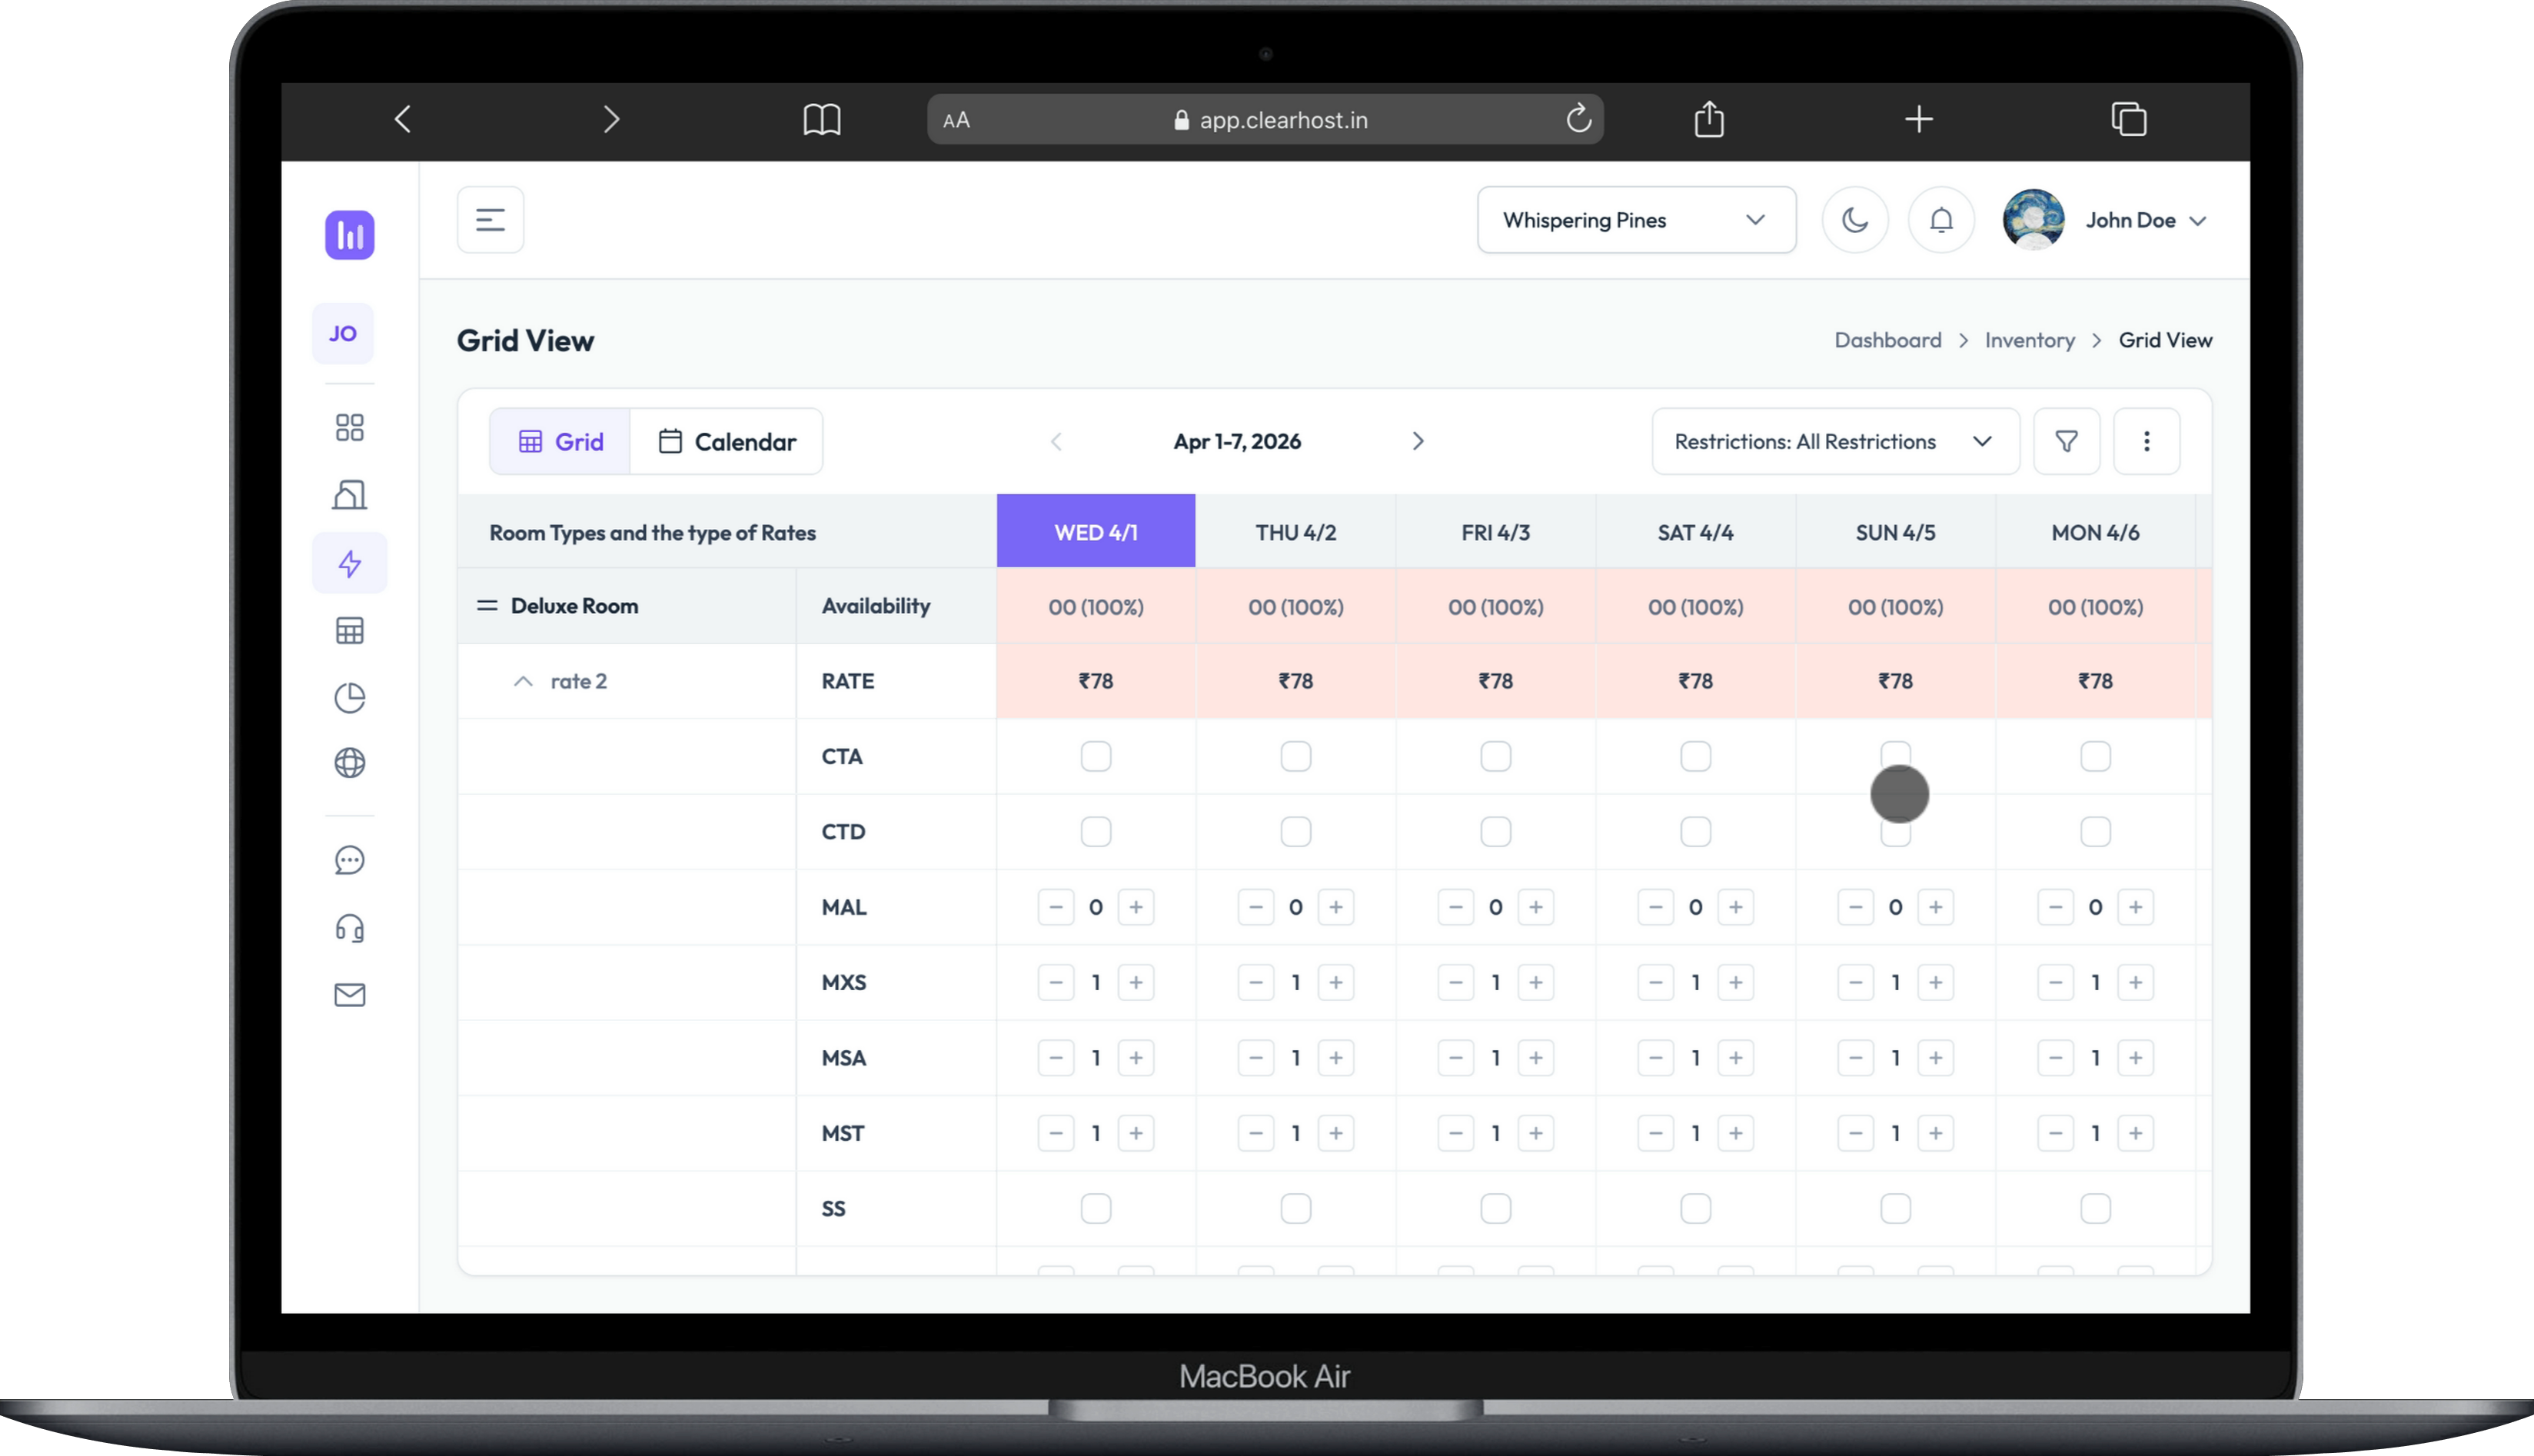This screenshot has width=2534, height=1456.
Task: Go to previous week with left chevron
Action: click(x=1056, y=441)
